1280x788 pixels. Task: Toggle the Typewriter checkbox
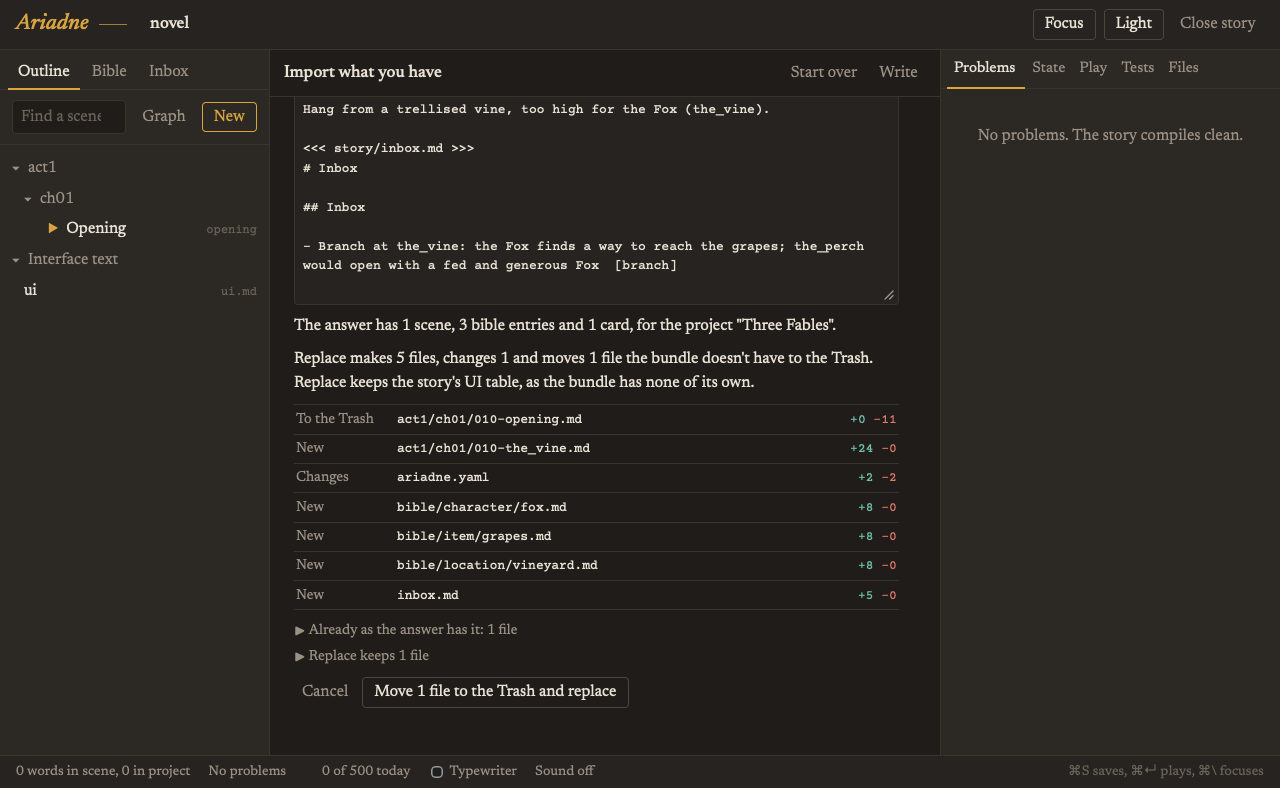tap(437, 771)
